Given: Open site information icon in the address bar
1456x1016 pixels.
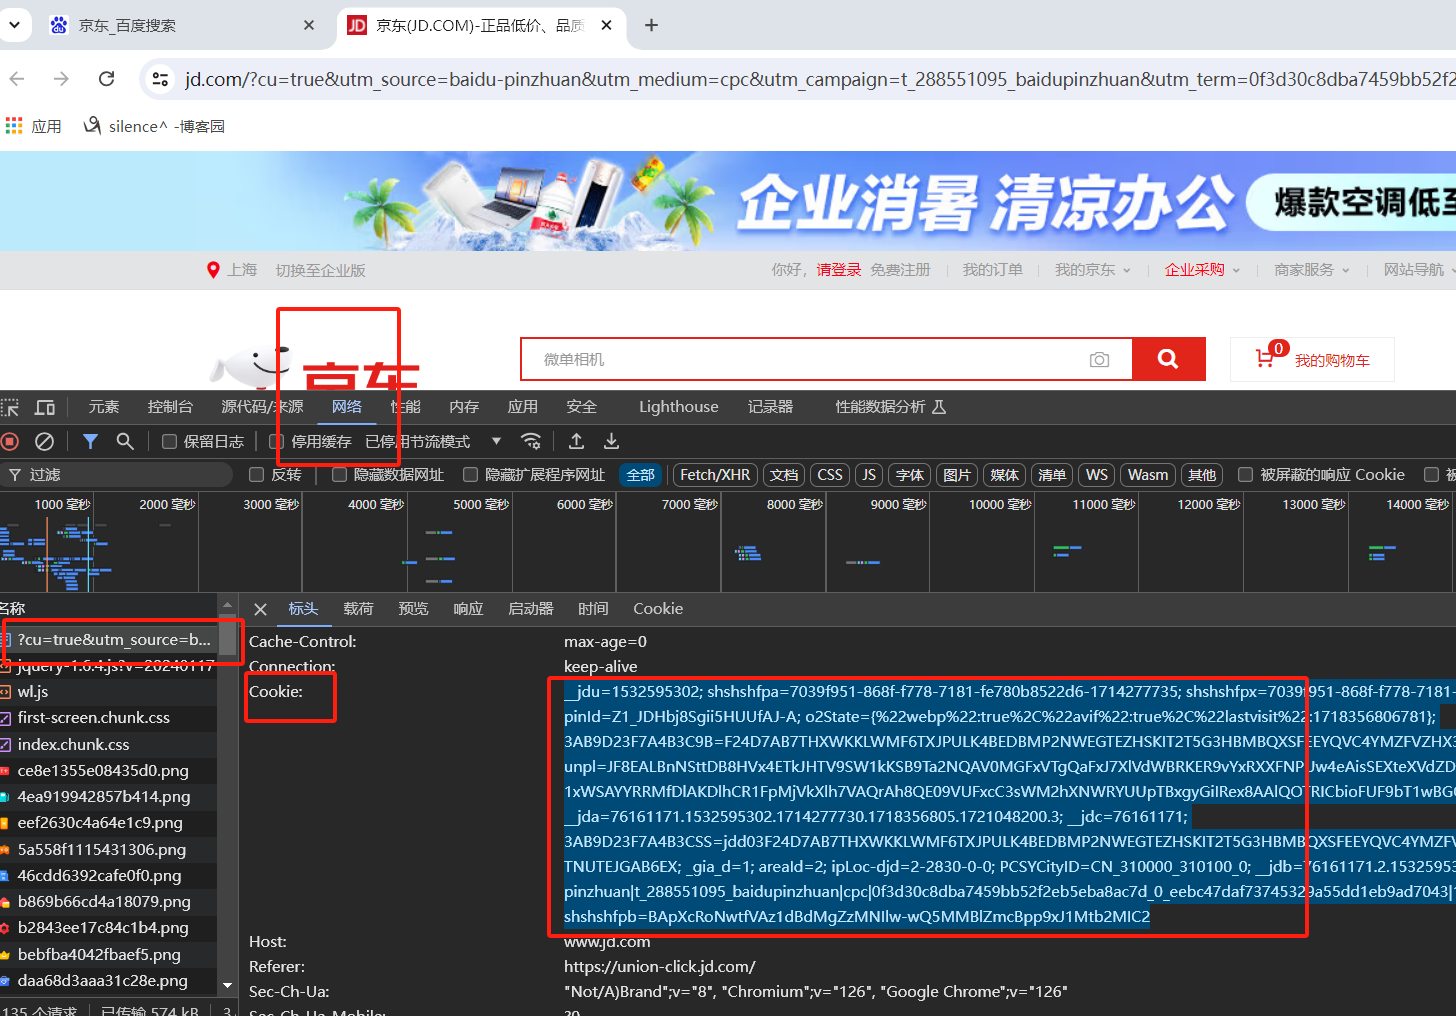Looking at the screenshot, I should click(160, 79).
